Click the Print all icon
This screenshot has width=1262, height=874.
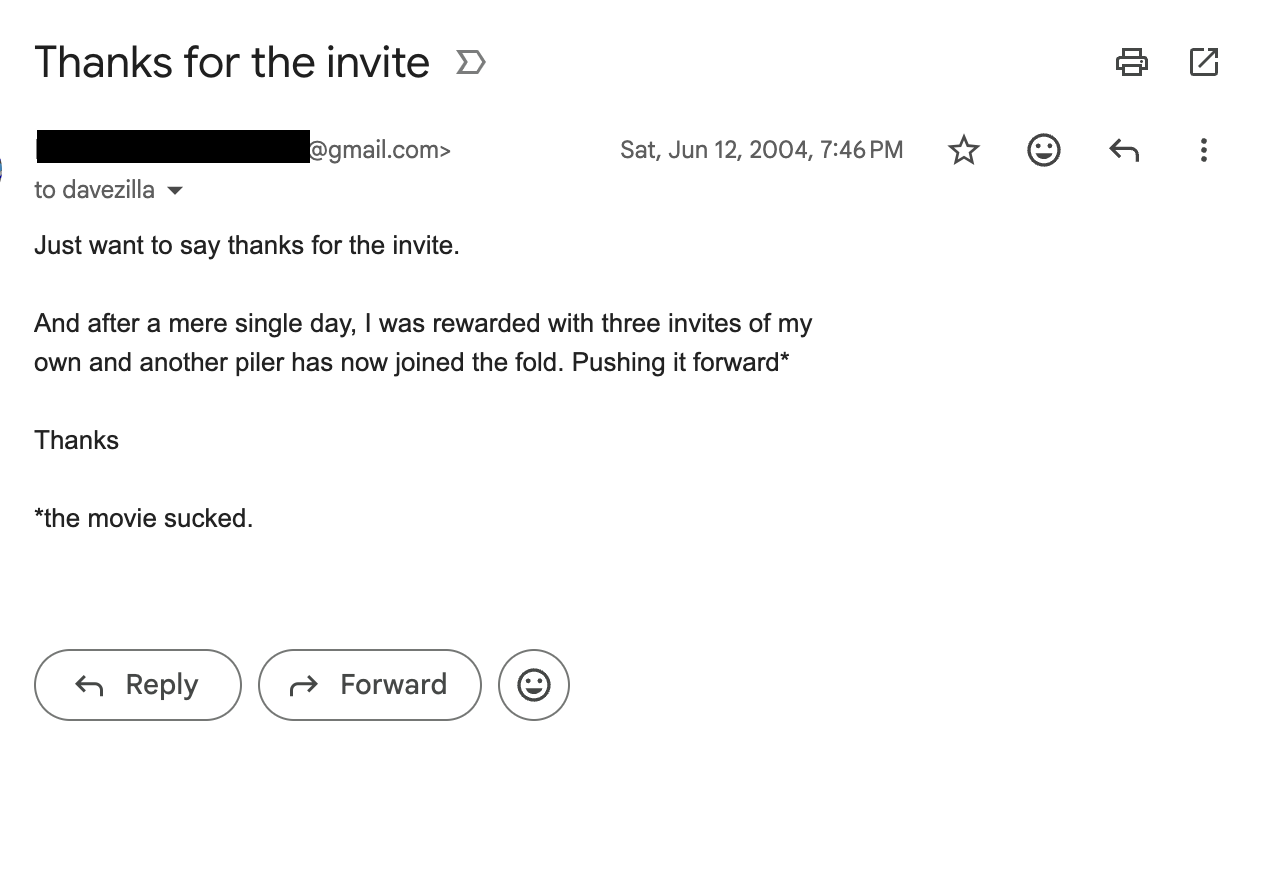(1131, 62)
